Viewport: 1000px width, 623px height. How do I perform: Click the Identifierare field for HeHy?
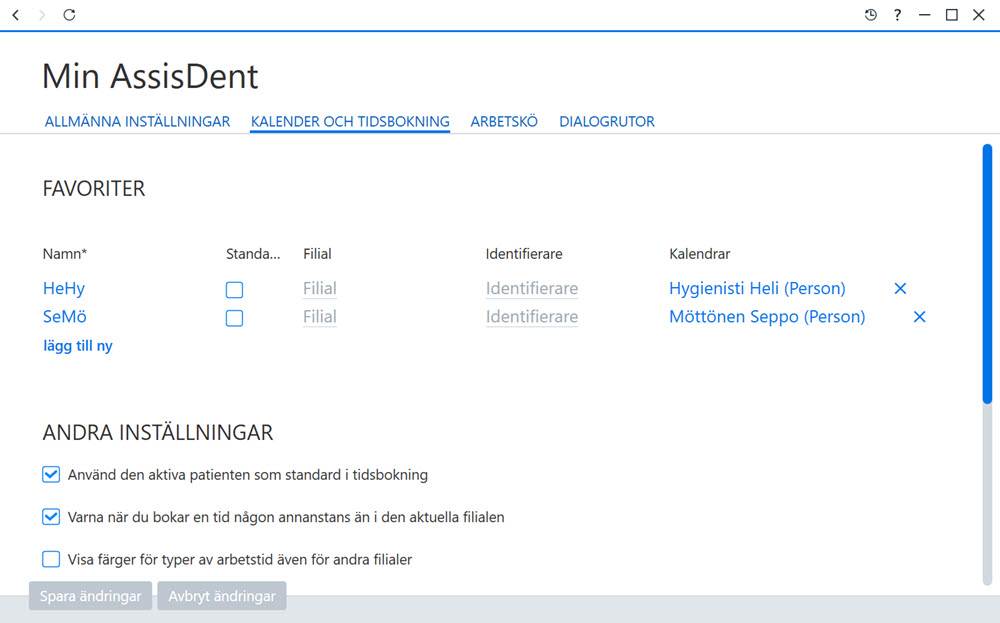532,288
